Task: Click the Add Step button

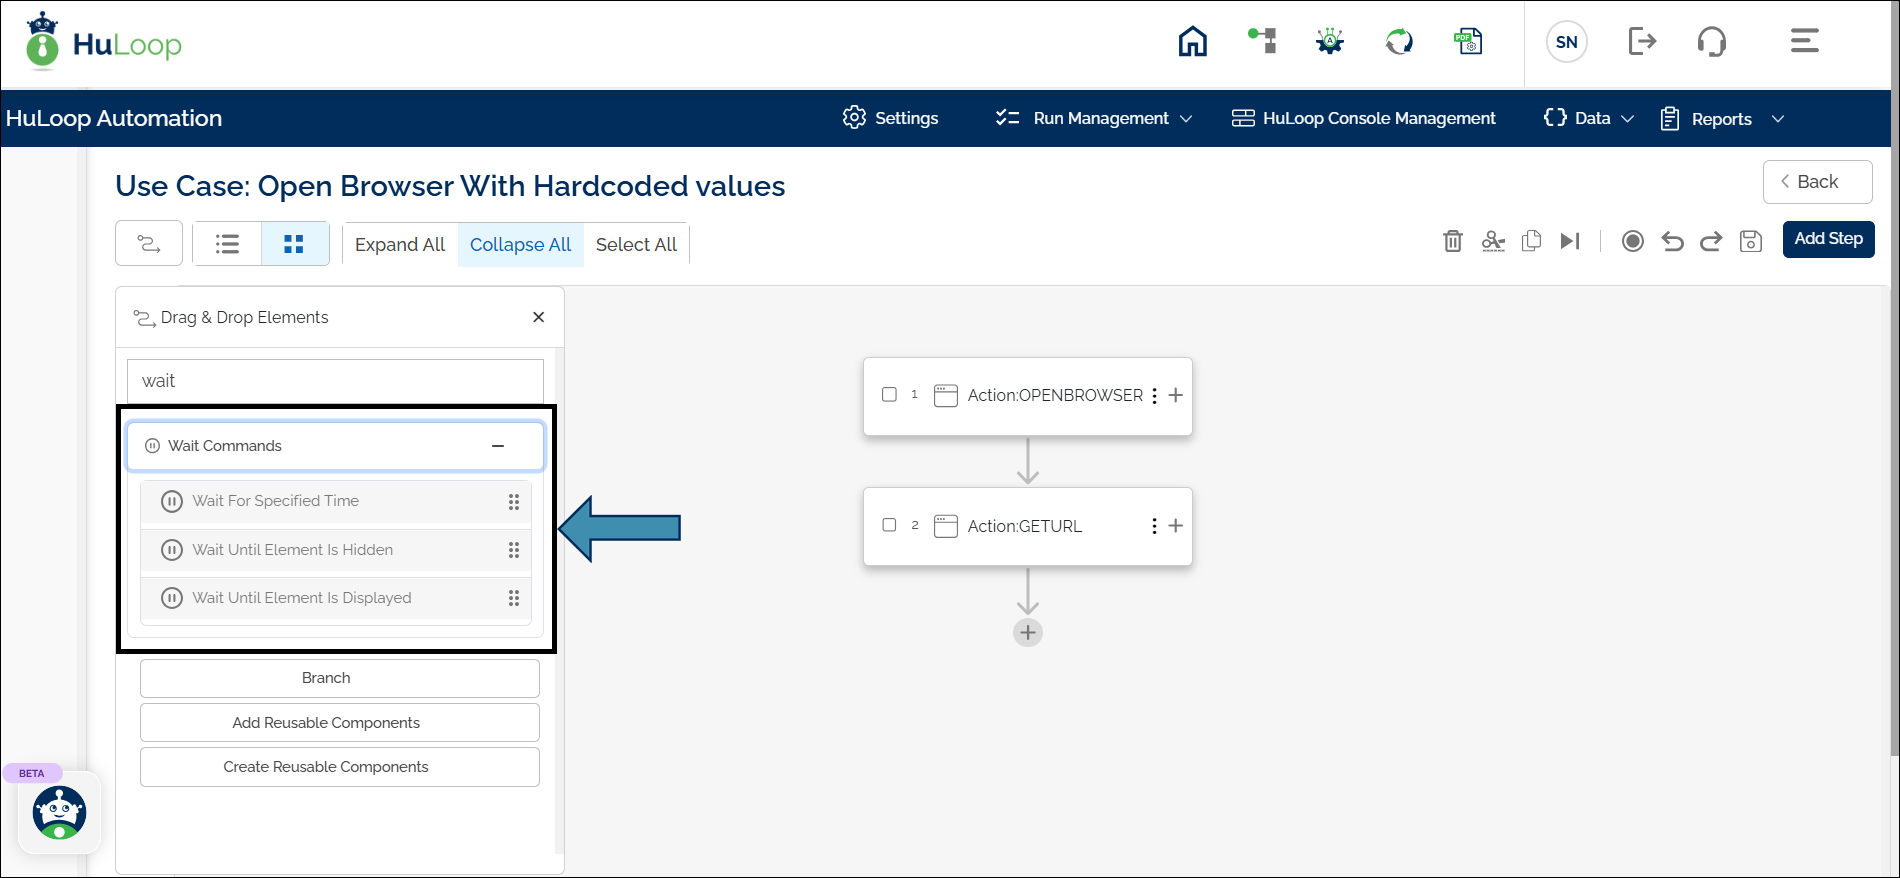Action: point(1828,239)
